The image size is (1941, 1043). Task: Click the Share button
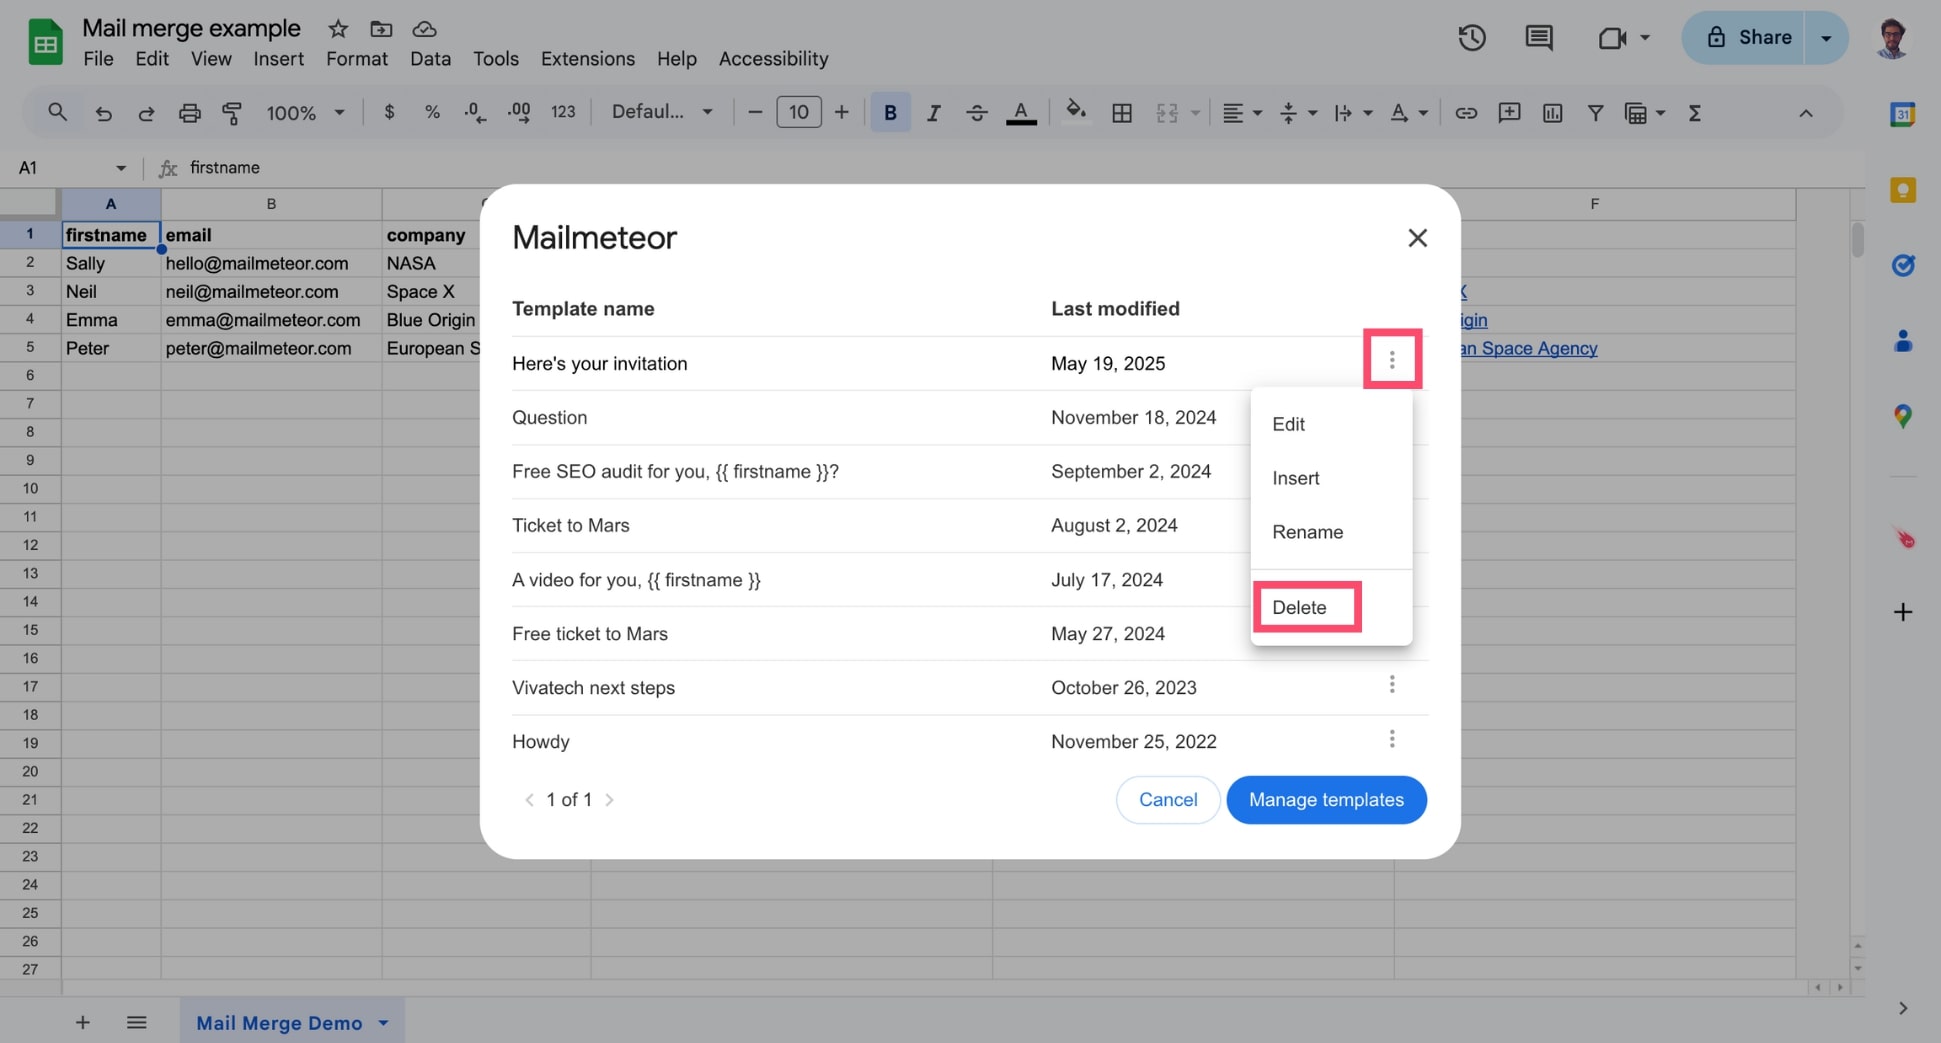click(x=1744, y=38)
